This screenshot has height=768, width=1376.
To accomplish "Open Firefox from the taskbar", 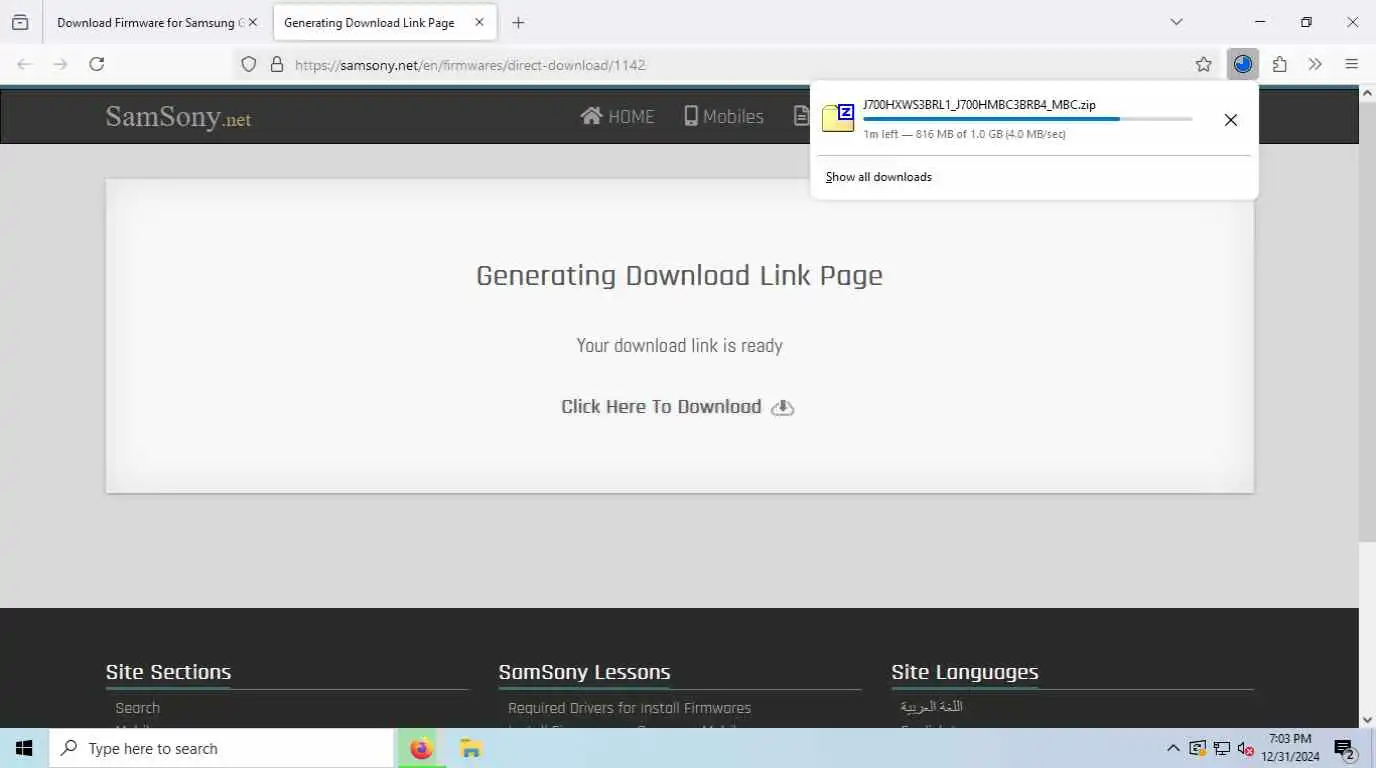I will (422, 748).
